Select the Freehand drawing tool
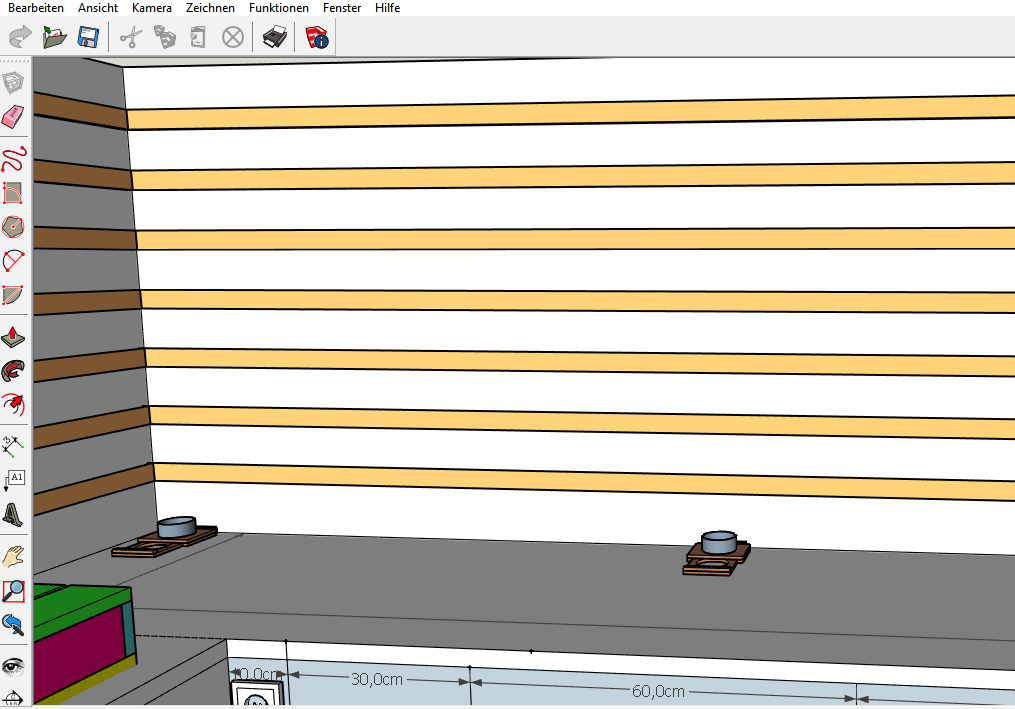 coord(14,156)
